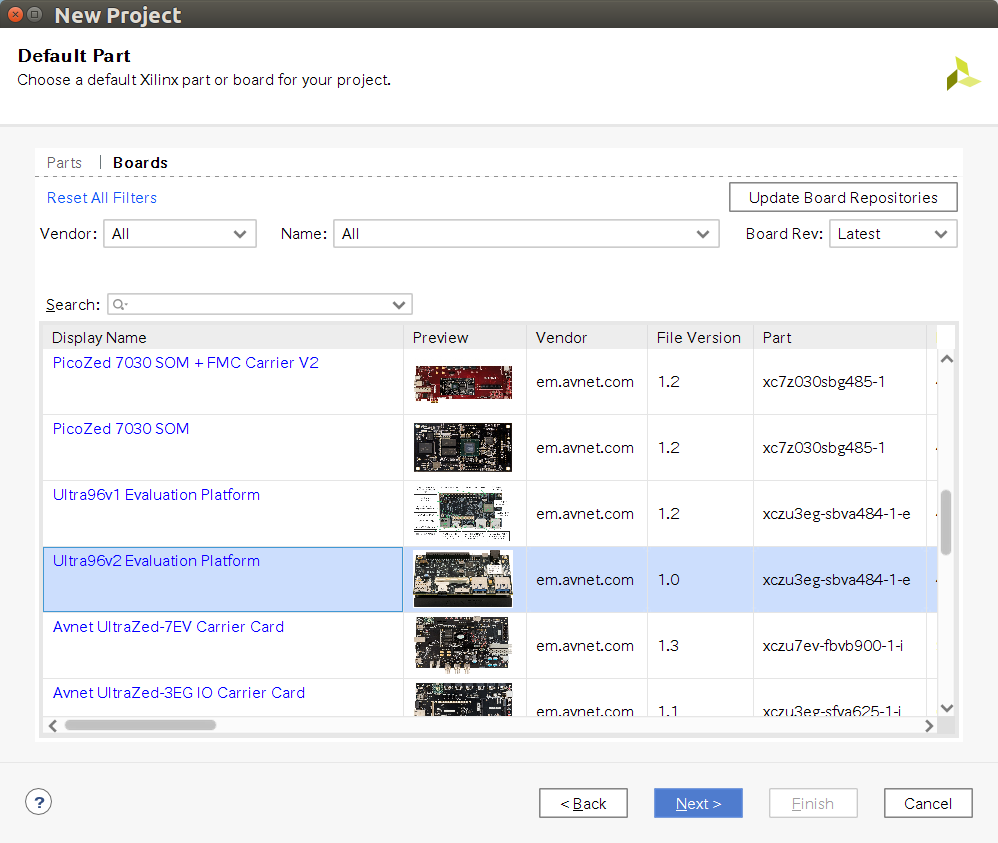Click Ultra96v1 board preview thumbnail
The image size is (998, 843).
point(462,513)
